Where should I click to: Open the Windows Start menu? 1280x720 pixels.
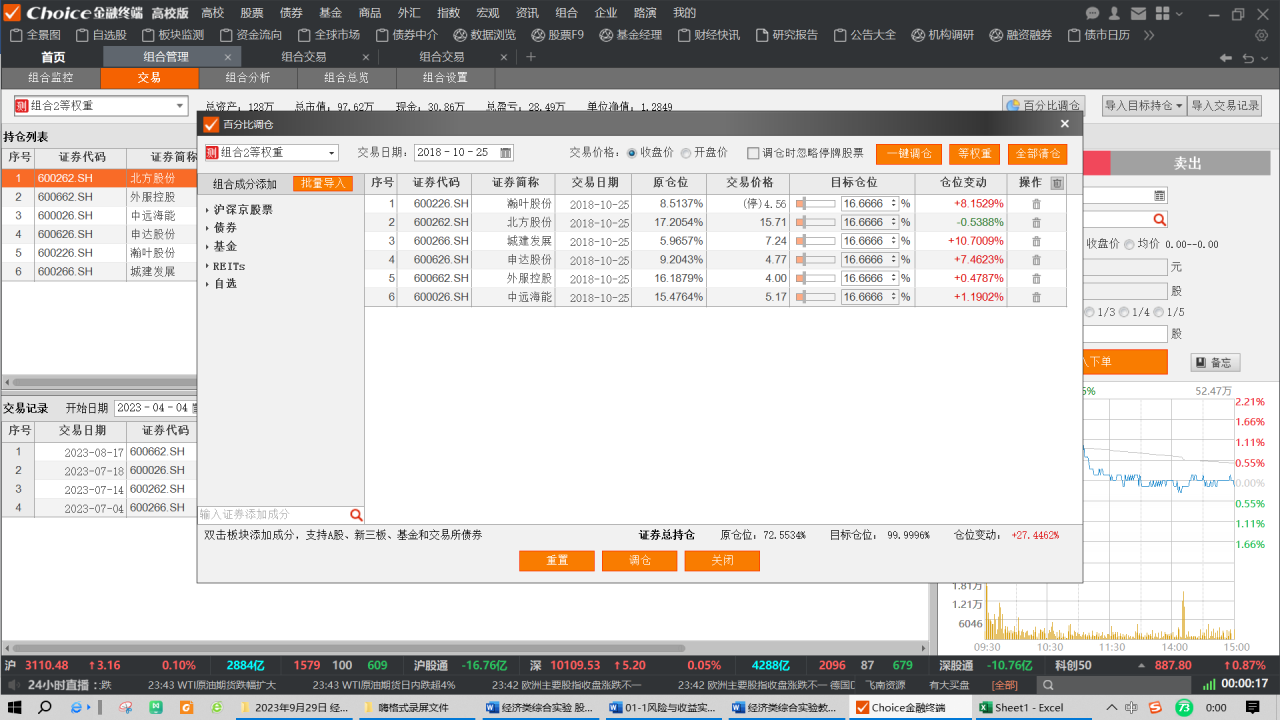[16, 707]
